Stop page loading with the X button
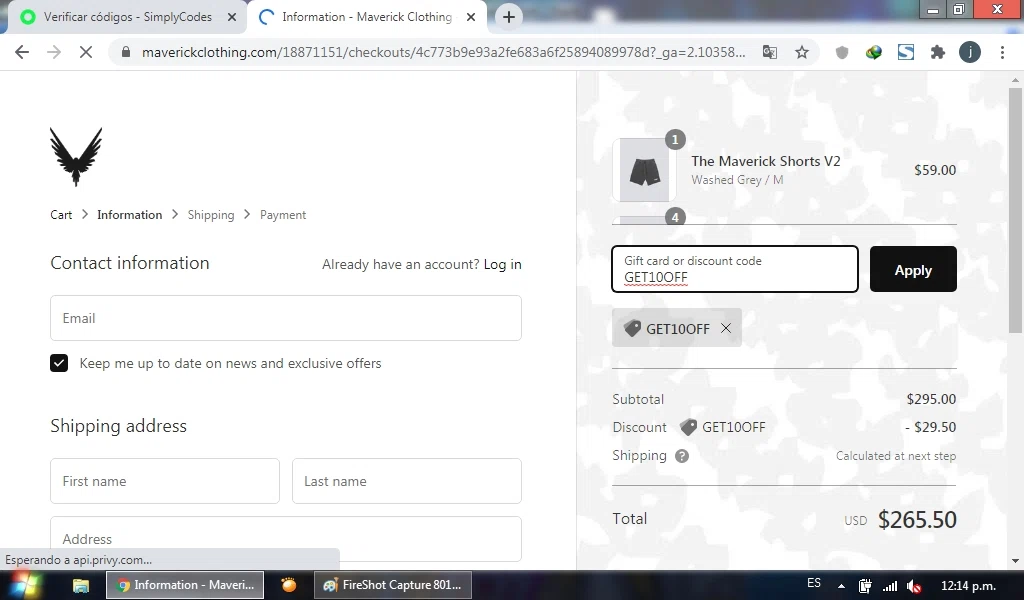 pyautogui.click(x=86, y=52)
